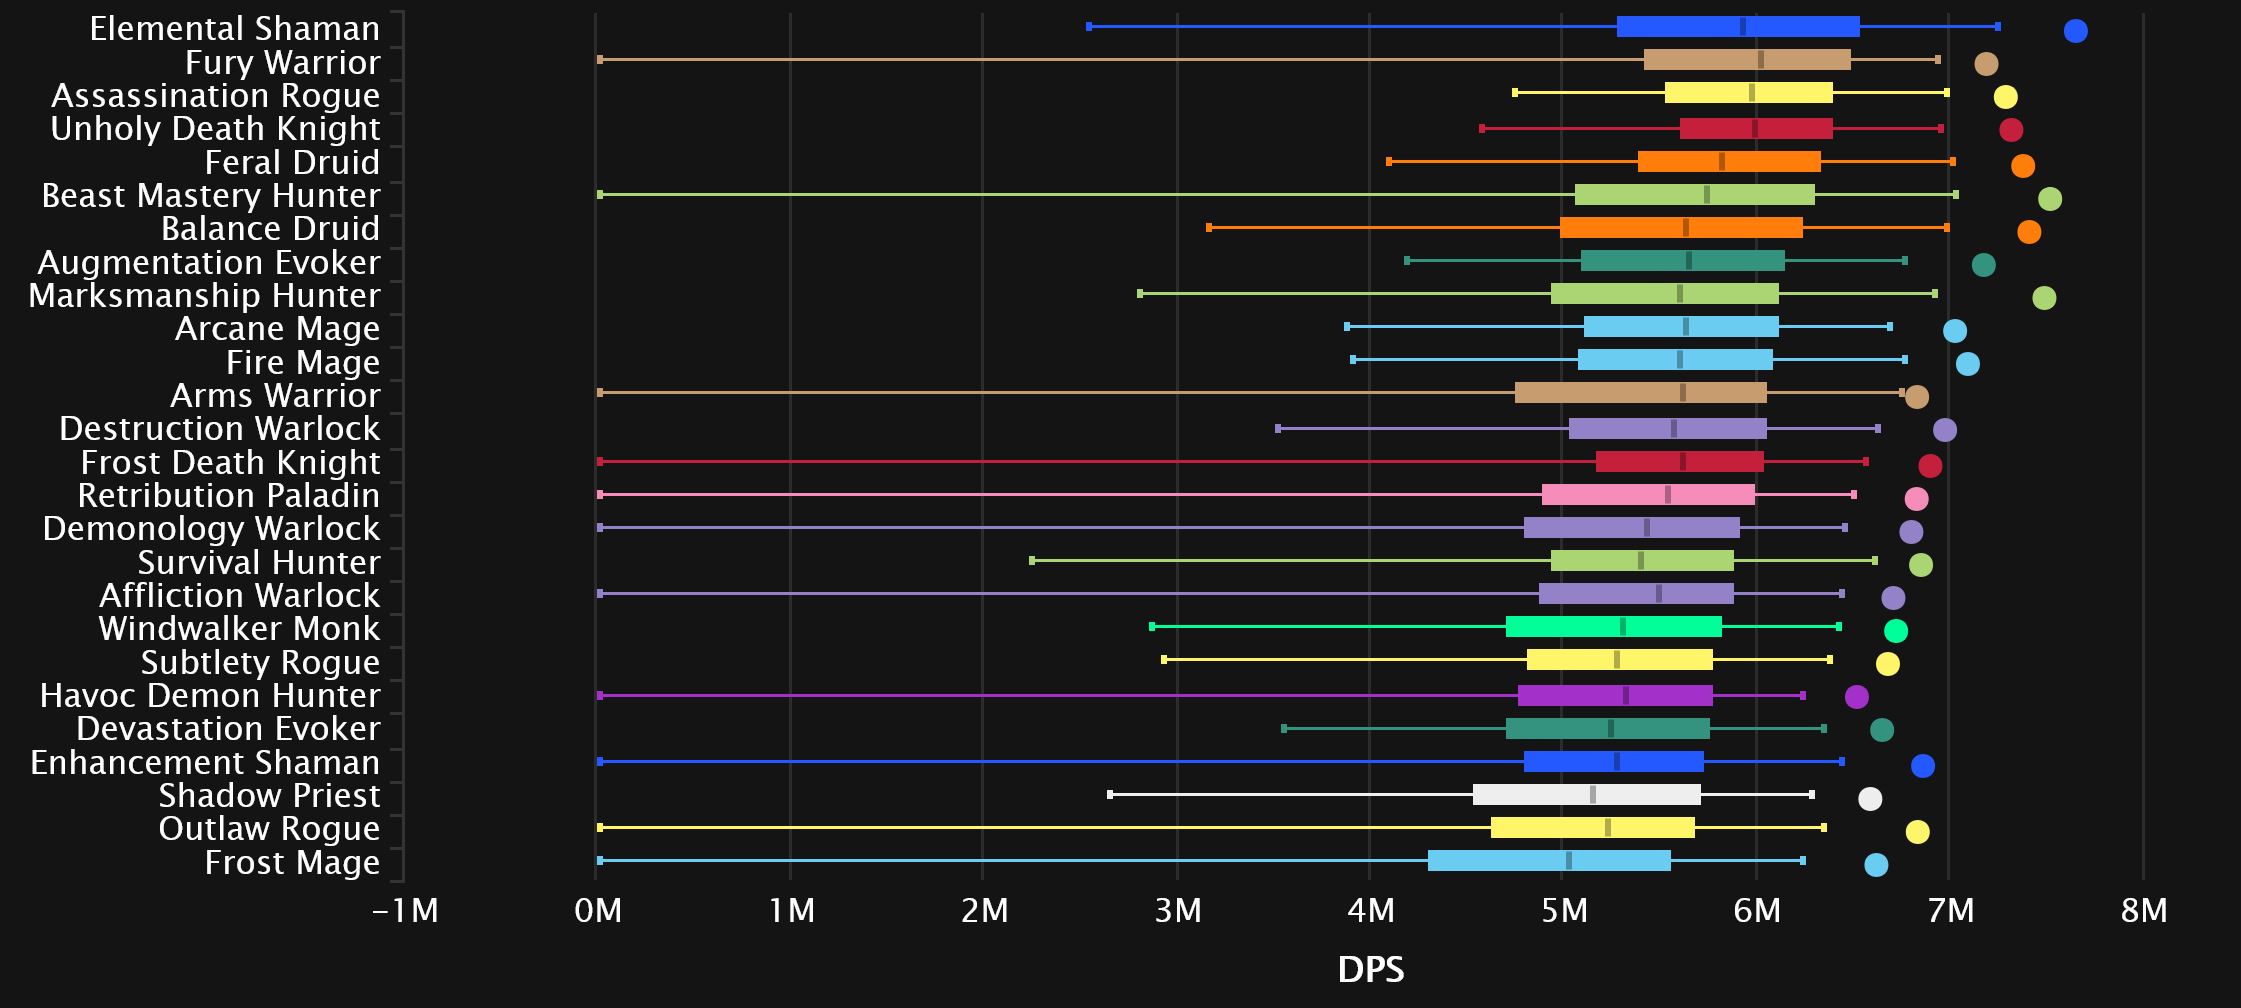Select the Feral Druid orange box
Image resolution: width=2241 pixels, height=1008 pixels.
[x=1729, y=162]
